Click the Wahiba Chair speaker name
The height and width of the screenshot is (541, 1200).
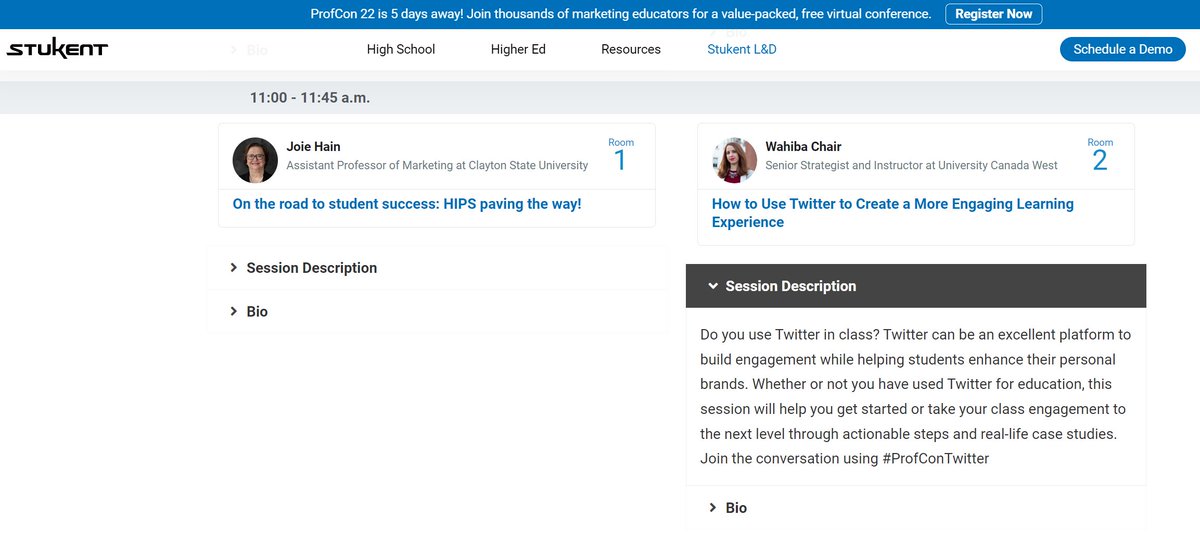[x=804, y=147]
